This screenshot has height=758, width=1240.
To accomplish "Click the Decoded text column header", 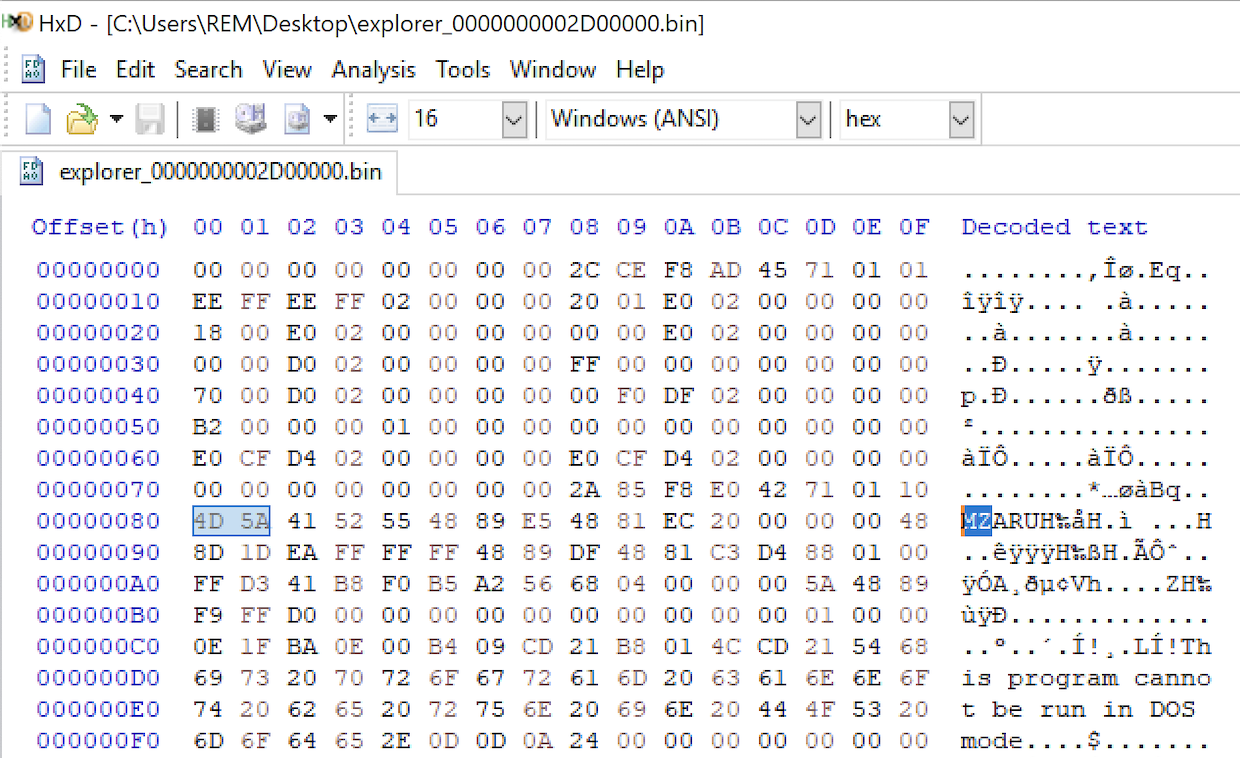I will [x=1054, y=227].
